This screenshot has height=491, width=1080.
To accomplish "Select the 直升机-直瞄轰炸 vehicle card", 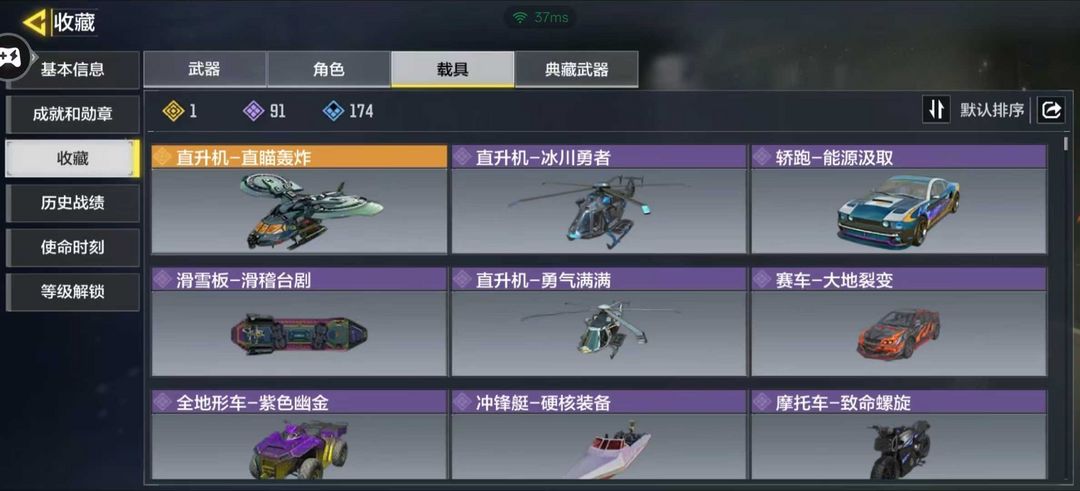I will click(300, 199).
